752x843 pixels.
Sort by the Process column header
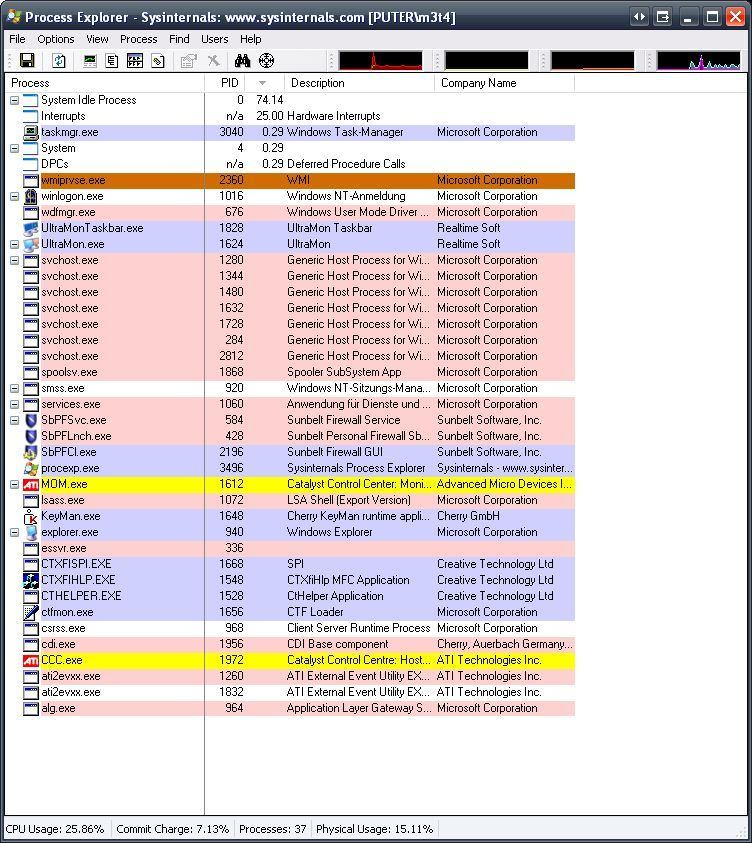(x=105, y=83)
